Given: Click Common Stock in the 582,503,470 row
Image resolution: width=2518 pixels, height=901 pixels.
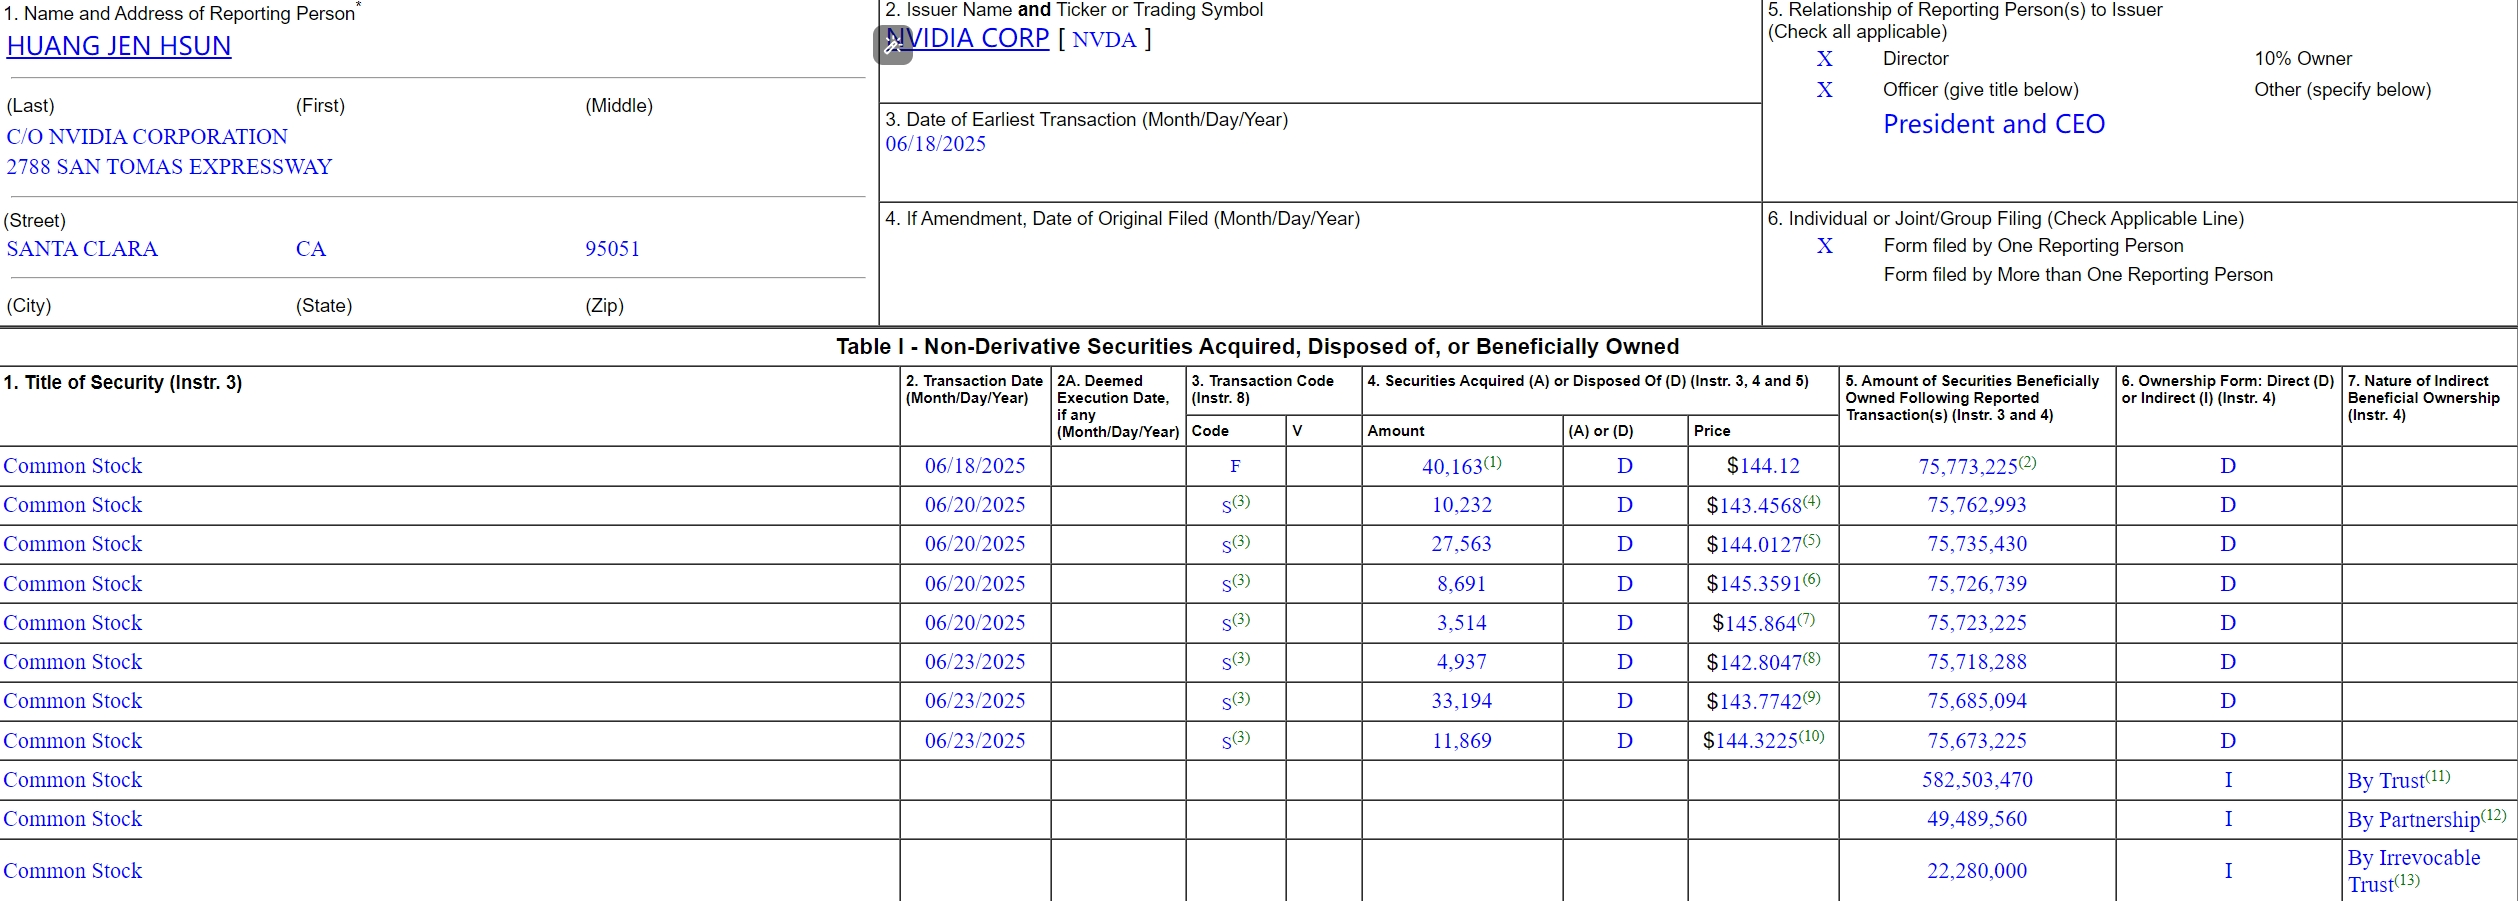Looking at the screenshot, I should point(73,780).
